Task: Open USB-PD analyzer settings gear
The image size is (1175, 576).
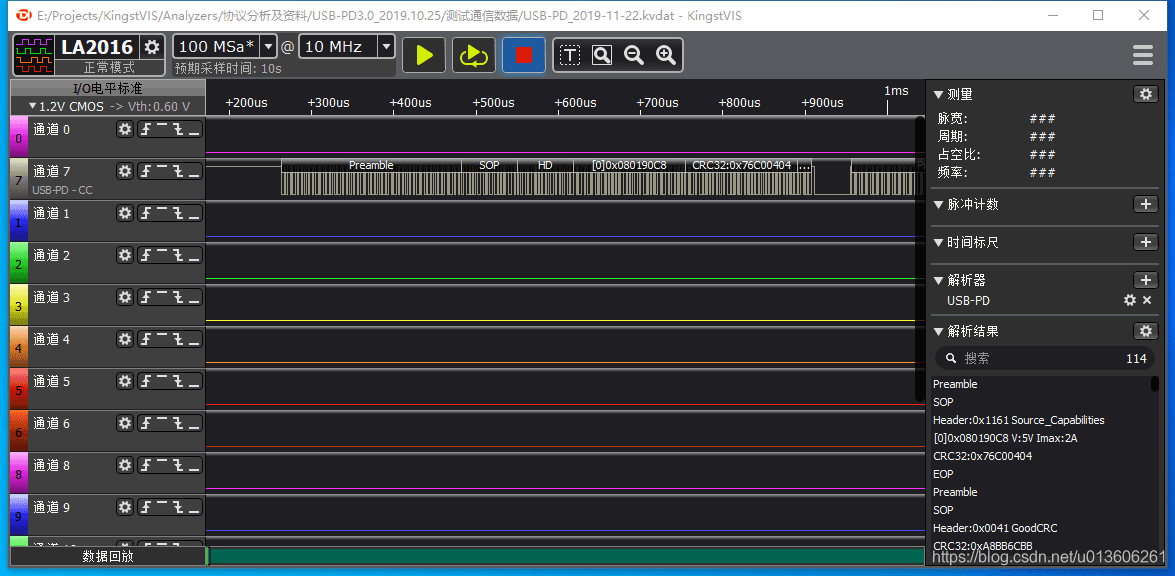Action: pyautogui.click(x=1129, y=300)
